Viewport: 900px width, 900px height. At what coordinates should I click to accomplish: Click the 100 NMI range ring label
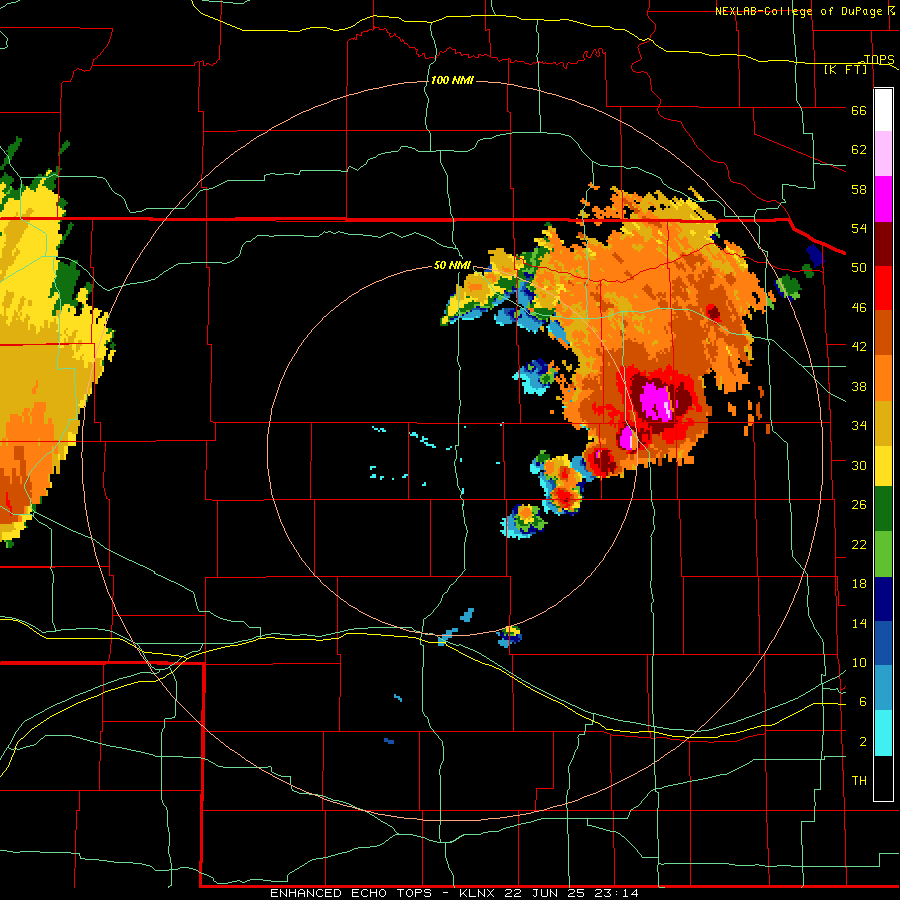pyautogui.click(x=452, y=80)
